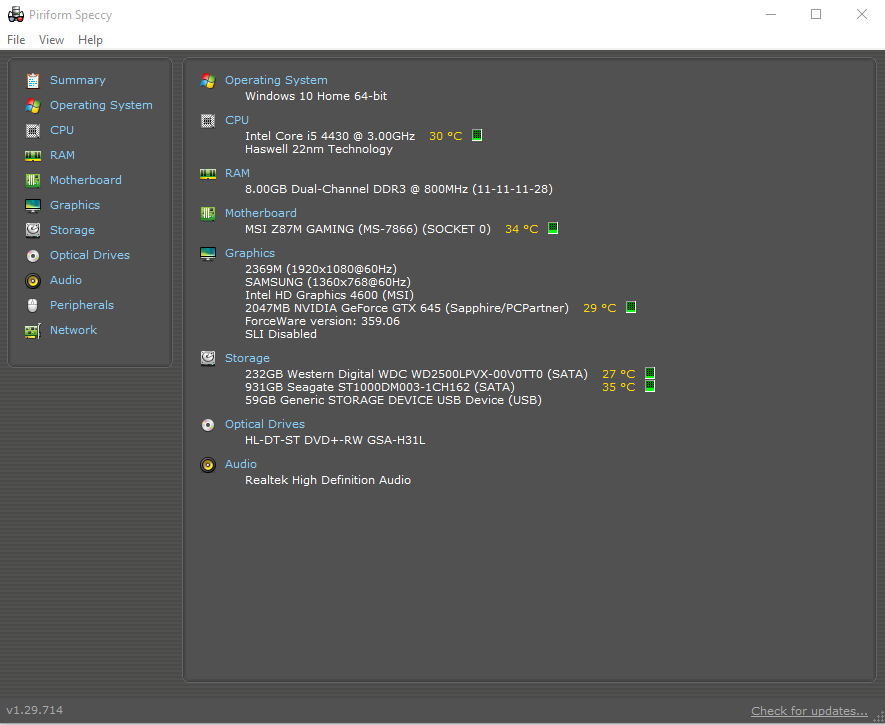Click the Operating System heading link in summary
The image size is (885, 725).
276,81
